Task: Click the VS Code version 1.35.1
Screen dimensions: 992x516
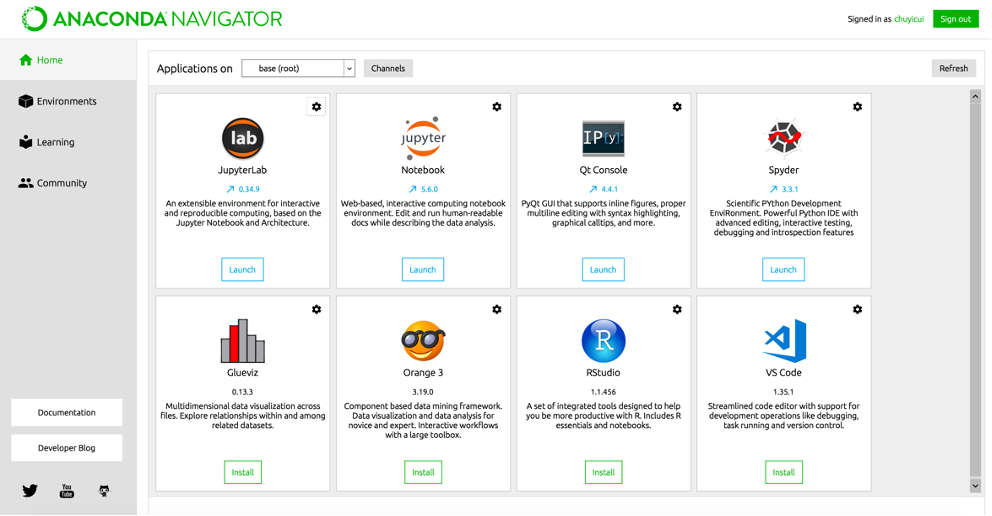Action: click(x=784, y=392)
